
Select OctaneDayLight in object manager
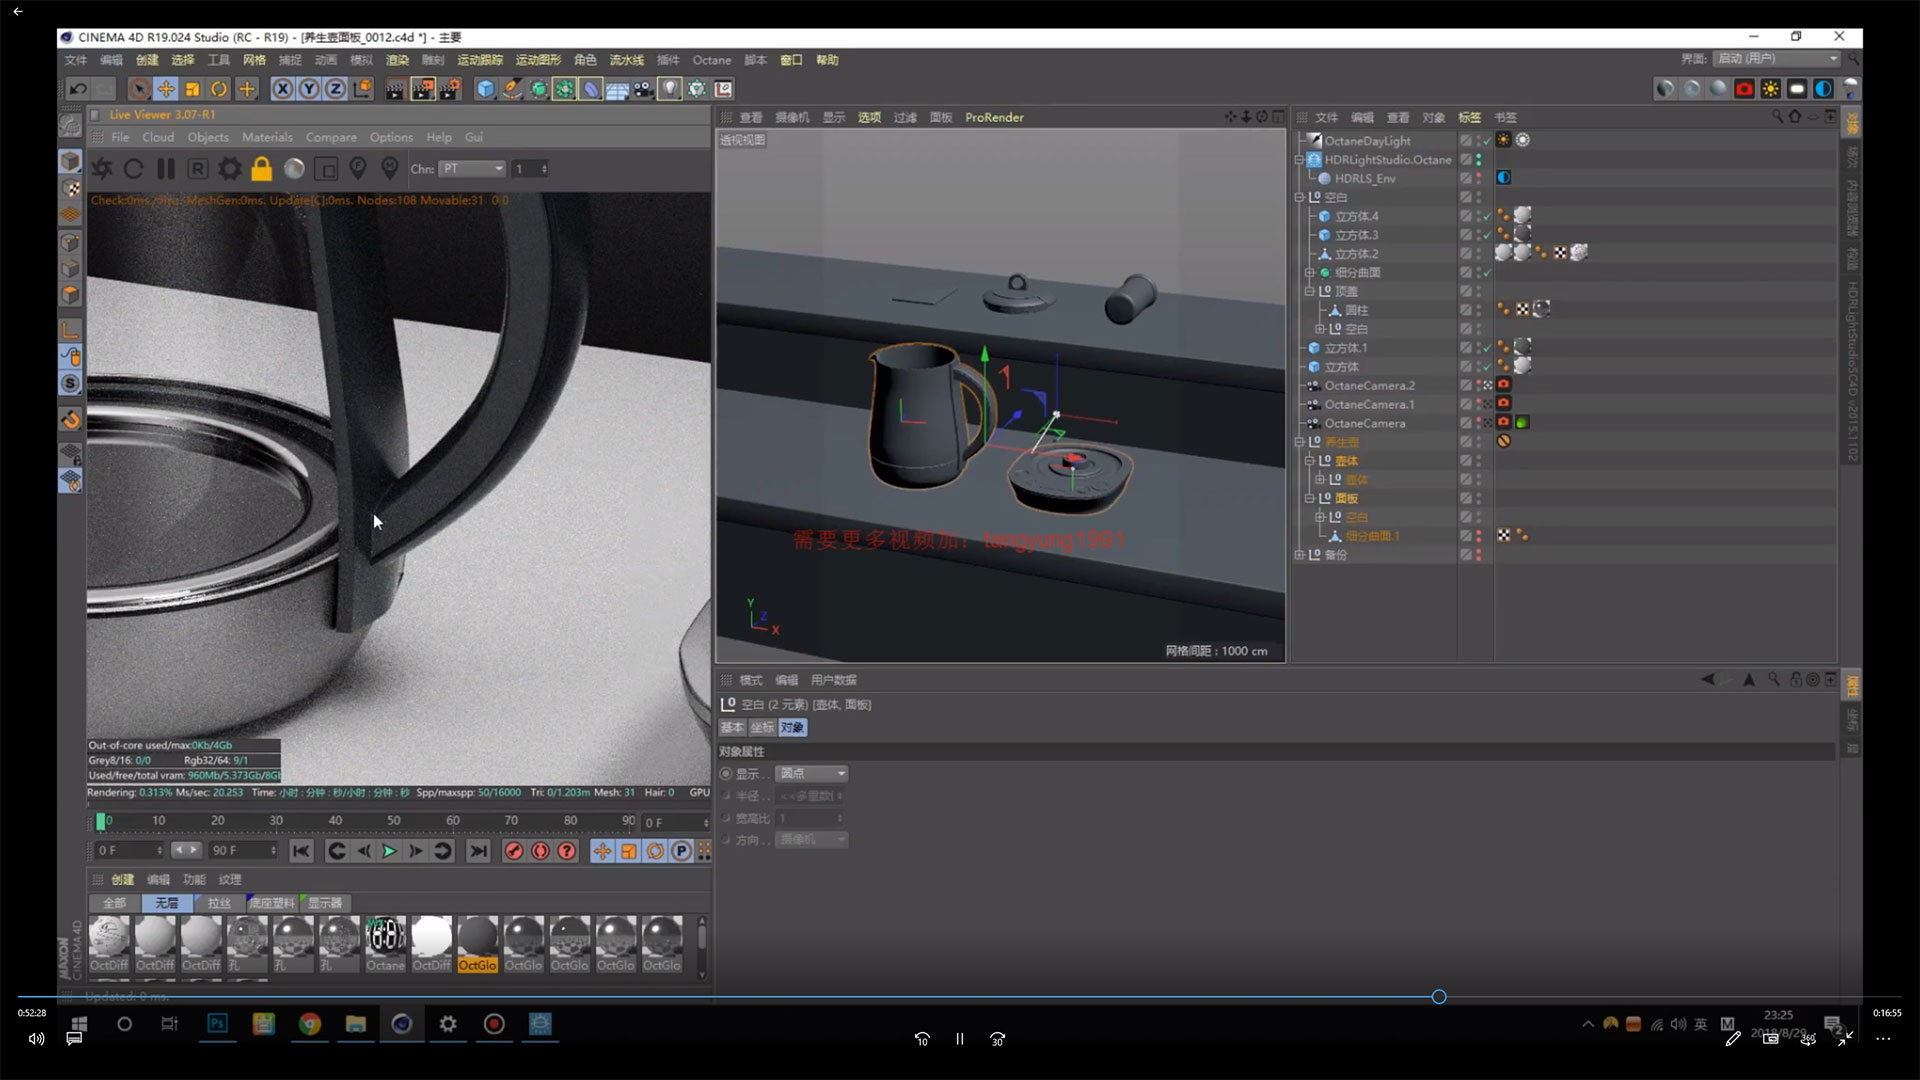pos(1367,141)
